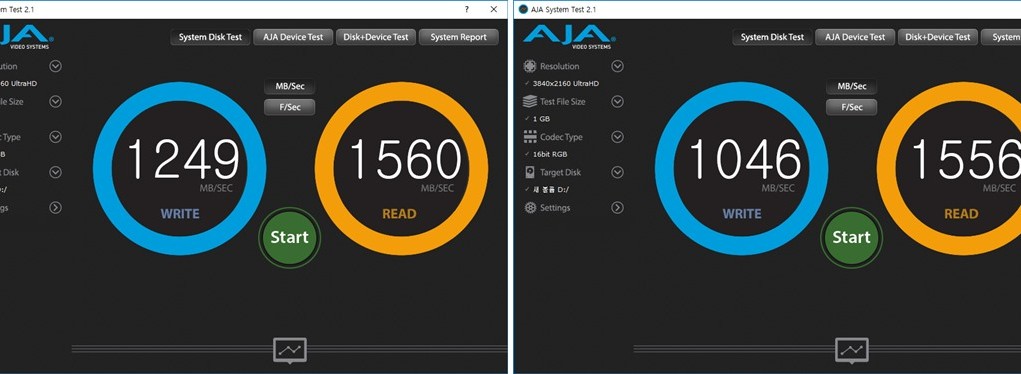Screen dimensions: 1021x374
Task: Click System Report button in left window
Action: 458,37
